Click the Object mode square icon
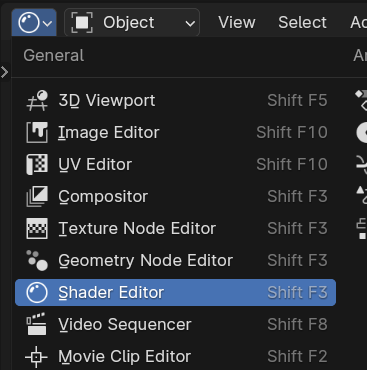Image resolution: width=367 pixels, height=370 pixels. click(x=82, y=23)
